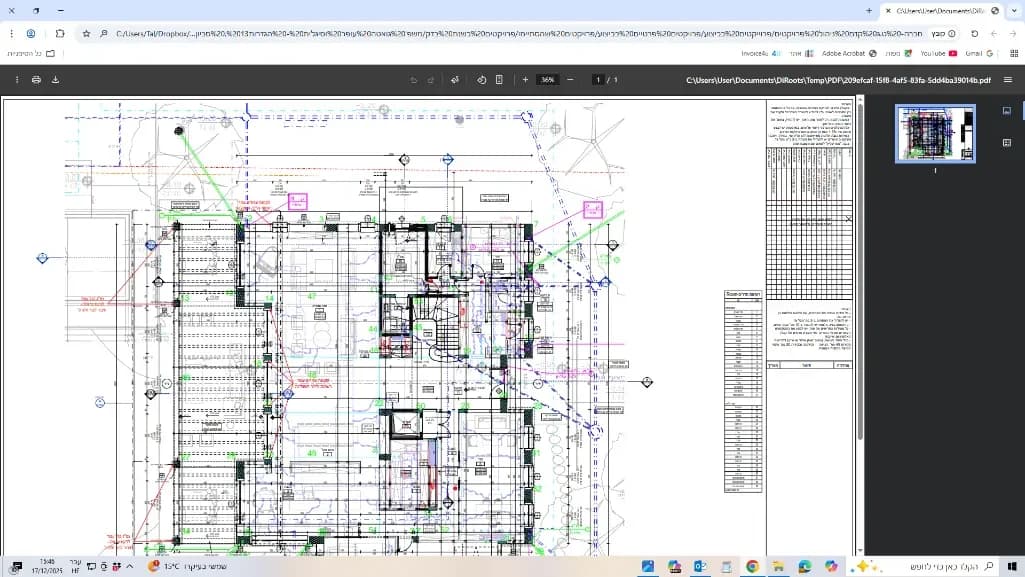Click the PDF vertical scrollbar
Screen dimensions: 1025x577
(860, 270)
